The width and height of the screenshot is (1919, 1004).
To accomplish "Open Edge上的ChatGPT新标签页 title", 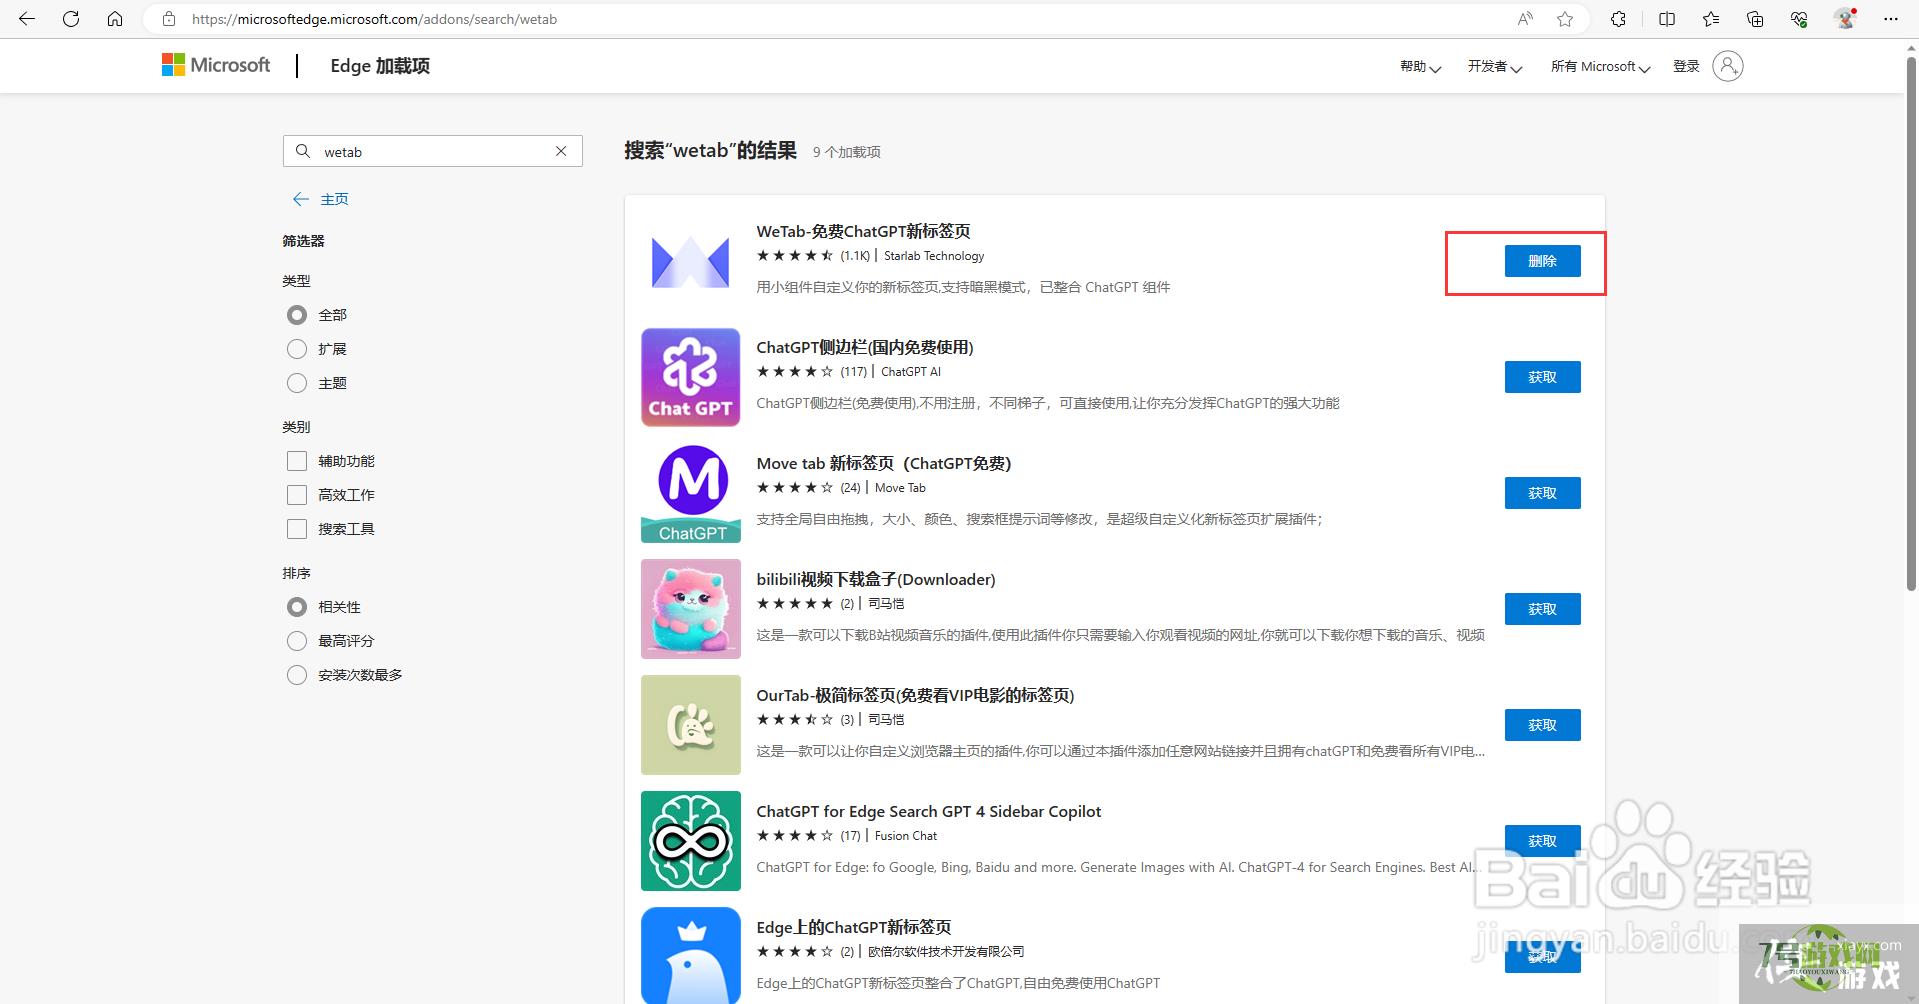I will click(x=854, y=927).
